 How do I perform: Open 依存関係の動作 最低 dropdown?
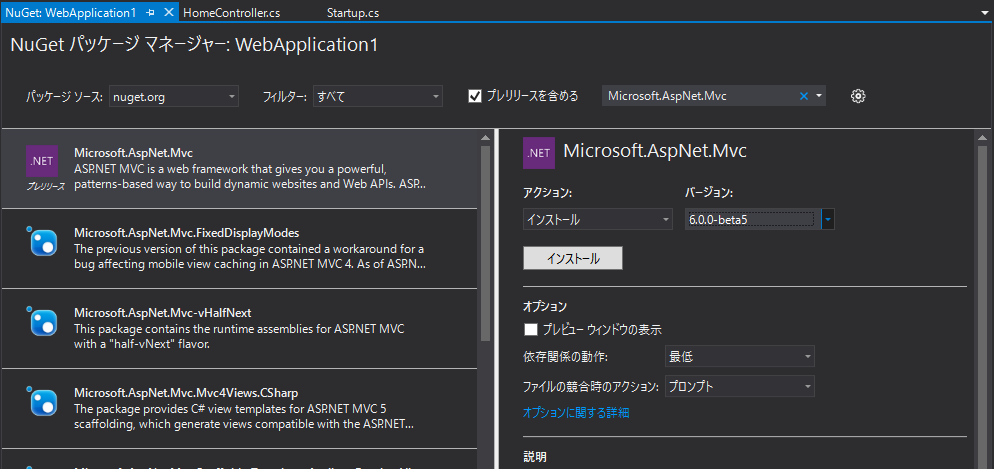coord(740,357)
